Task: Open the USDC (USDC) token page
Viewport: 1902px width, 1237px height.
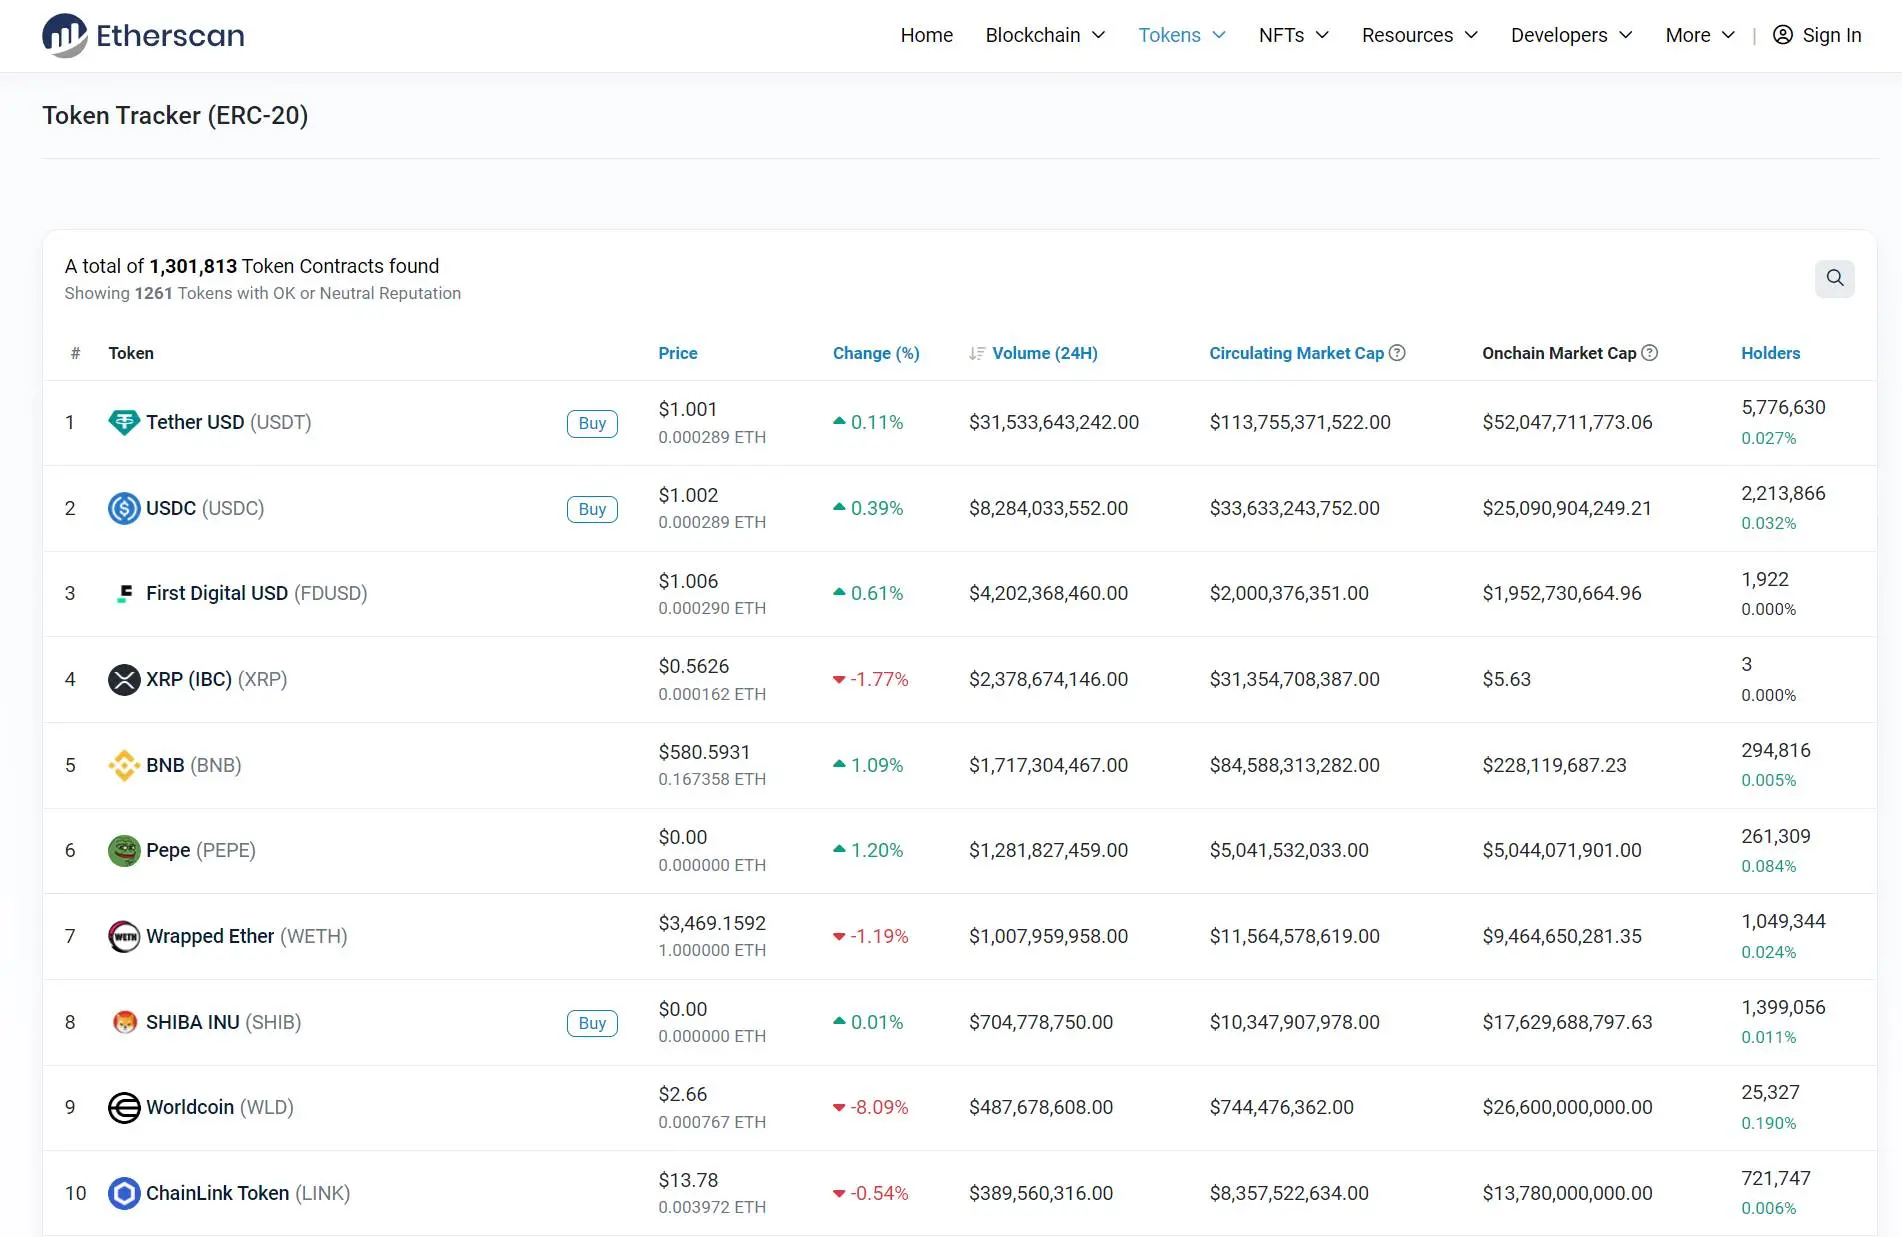Action: point(205,508)
